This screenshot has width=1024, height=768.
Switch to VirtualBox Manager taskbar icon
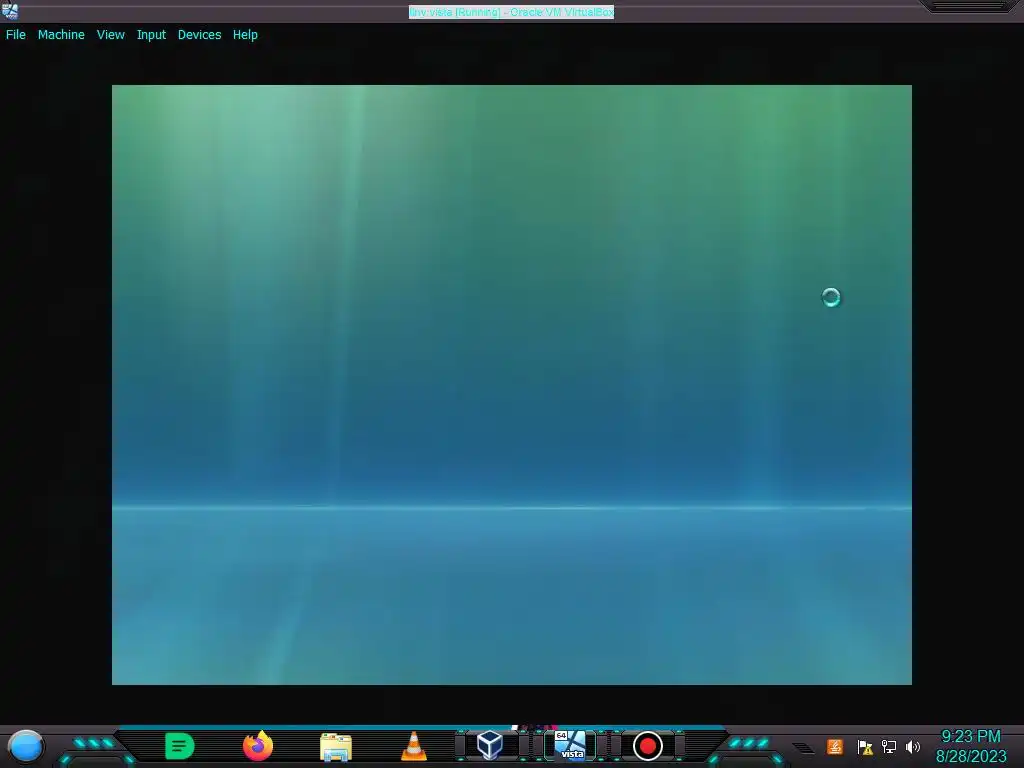tap(490, 745)
